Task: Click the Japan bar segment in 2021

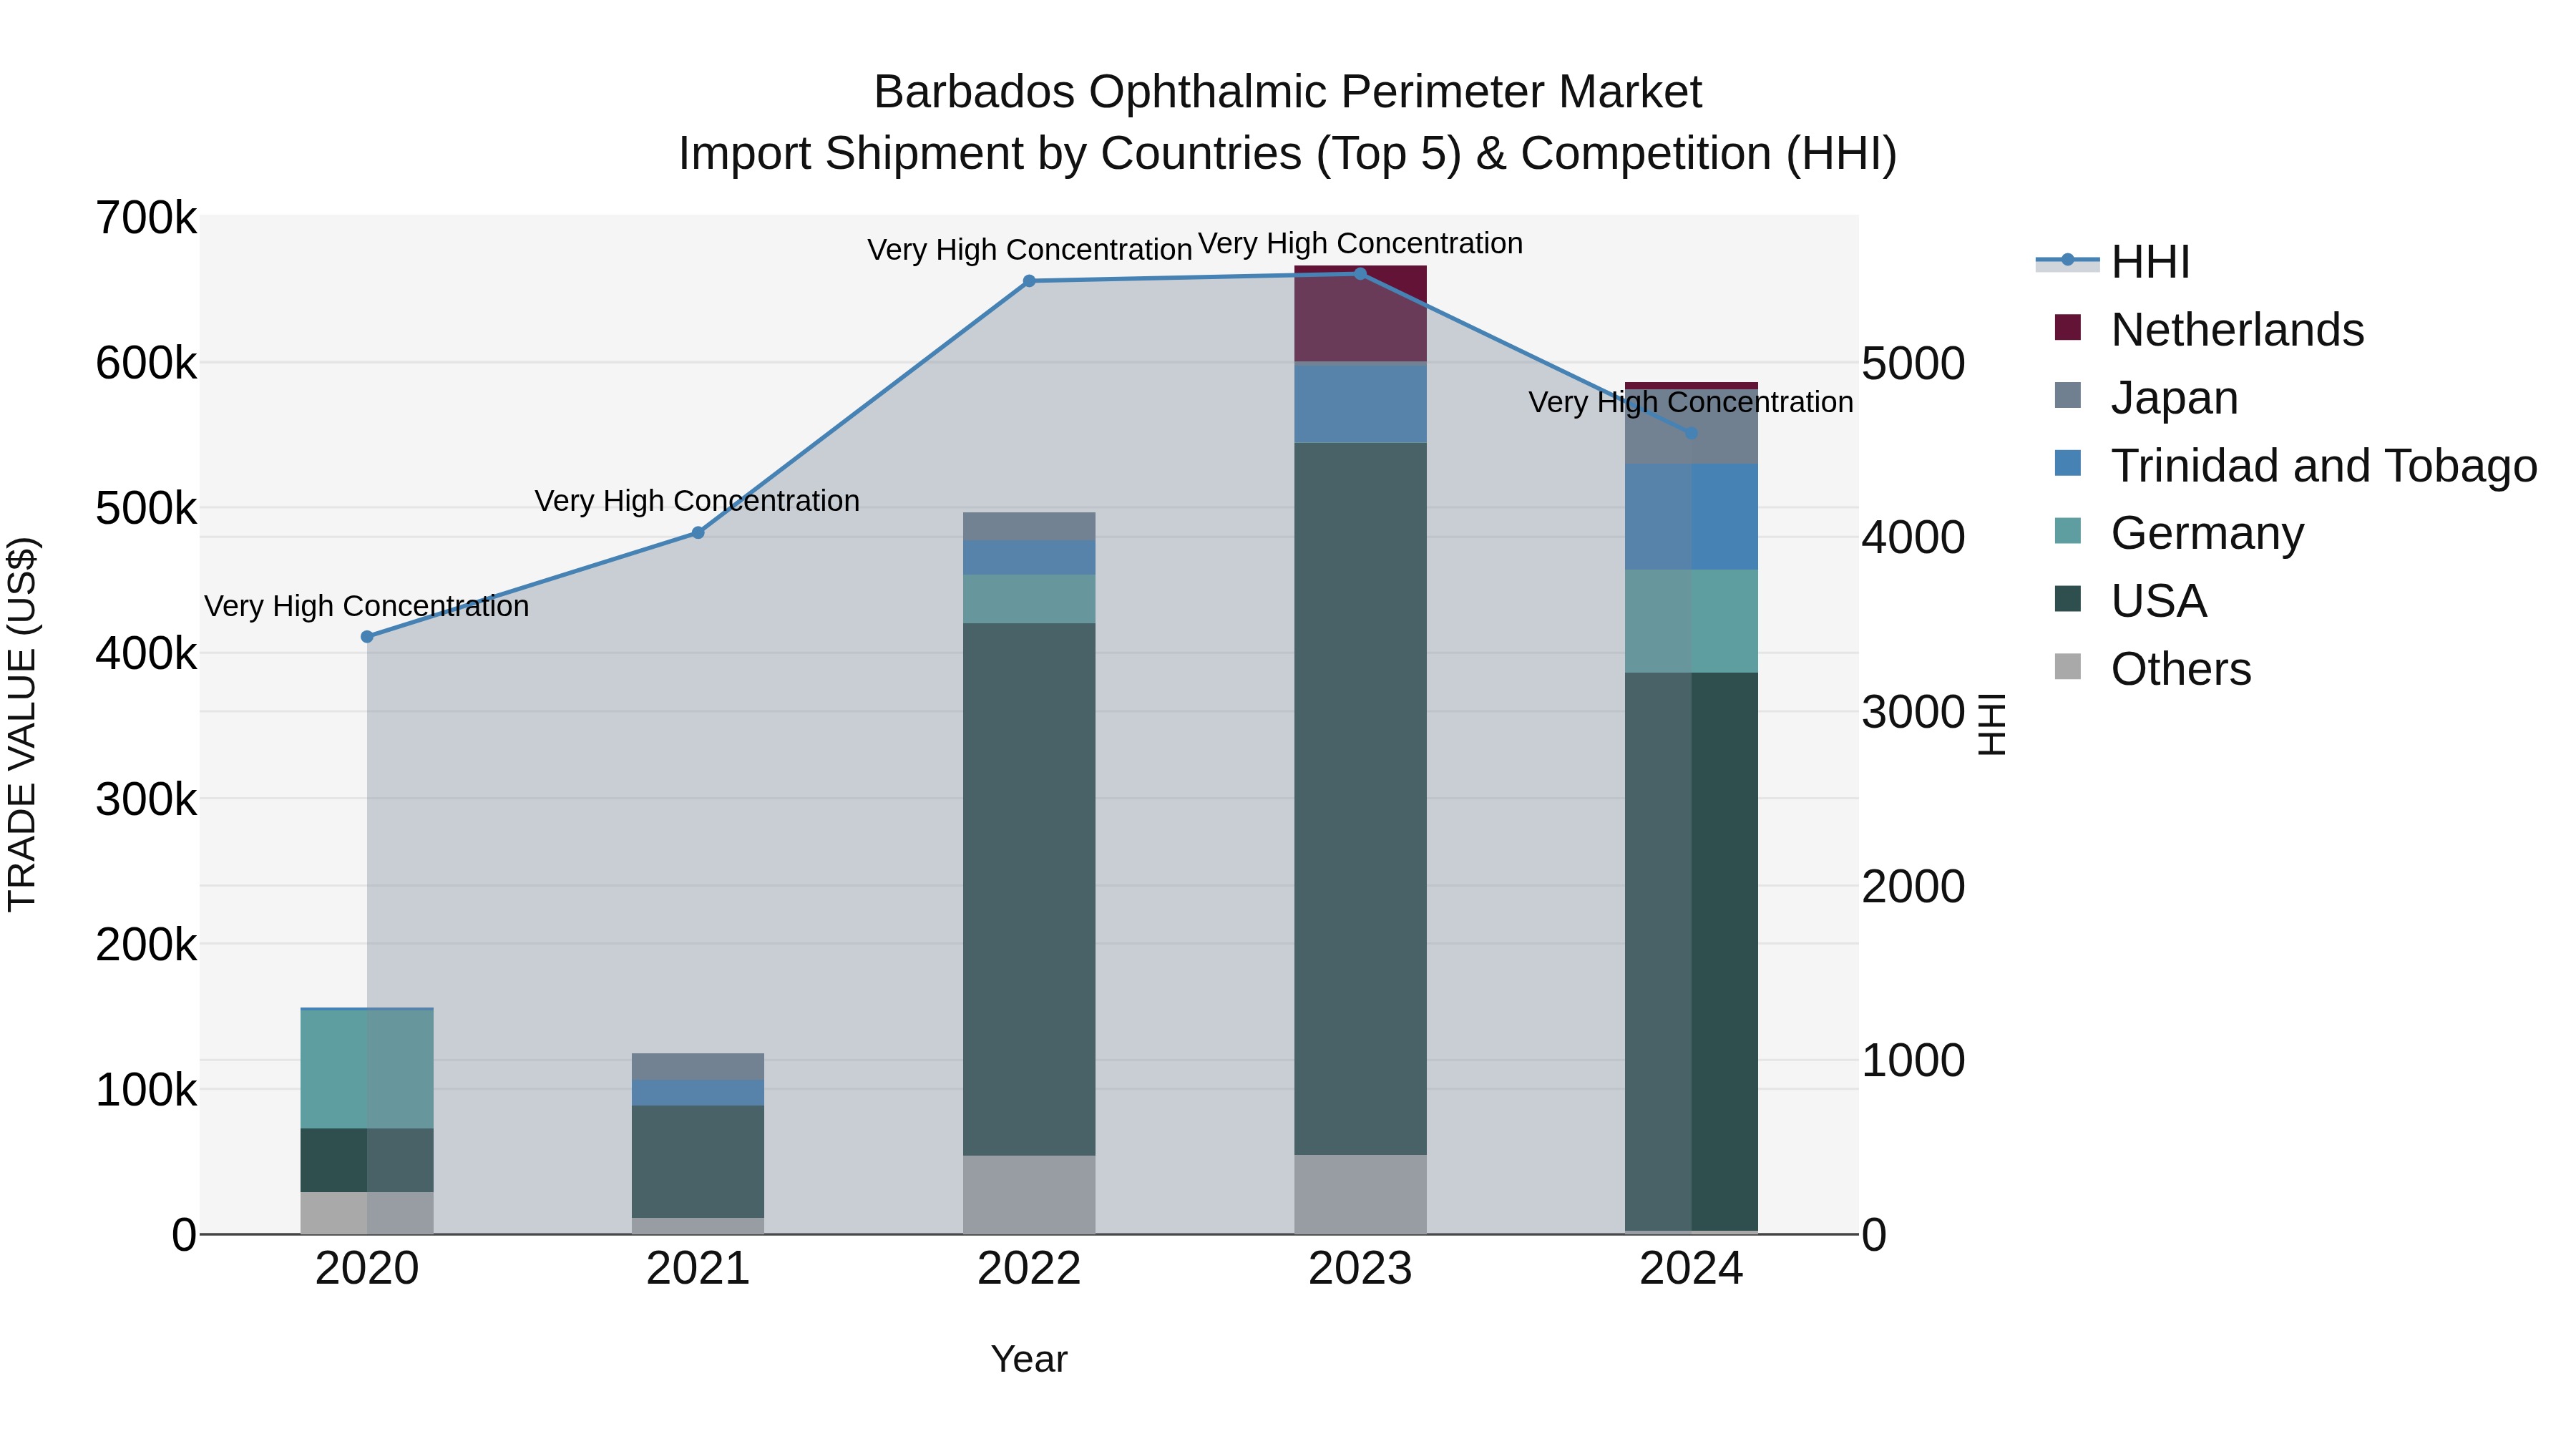Action: [x=698, y=1066]
